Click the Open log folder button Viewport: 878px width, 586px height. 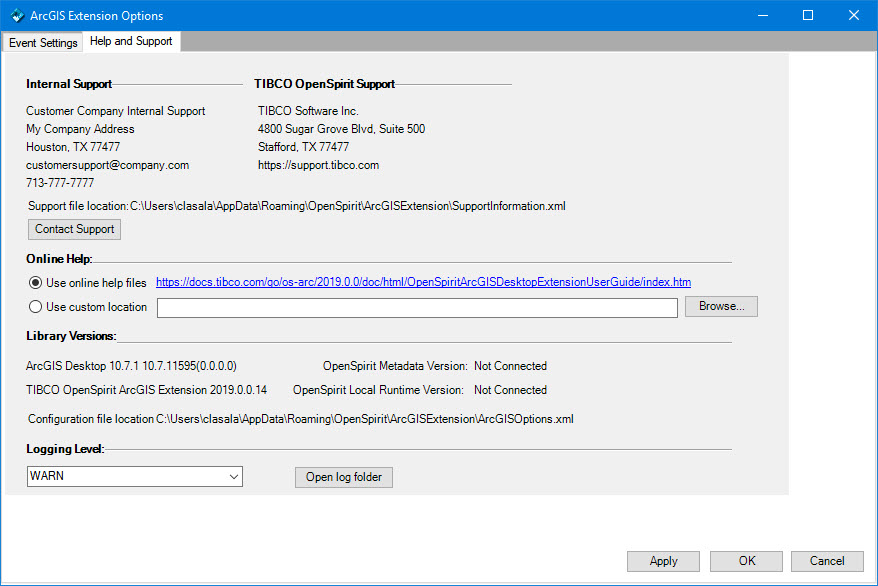(x=344, y=477)
